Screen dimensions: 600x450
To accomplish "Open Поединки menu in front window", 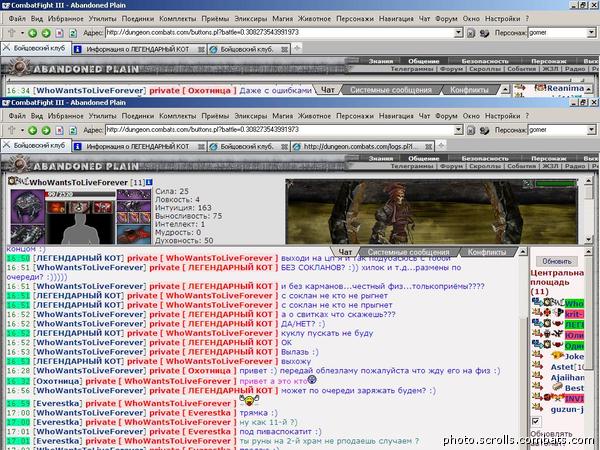I will pyautogui.click(x=138, y=116).
